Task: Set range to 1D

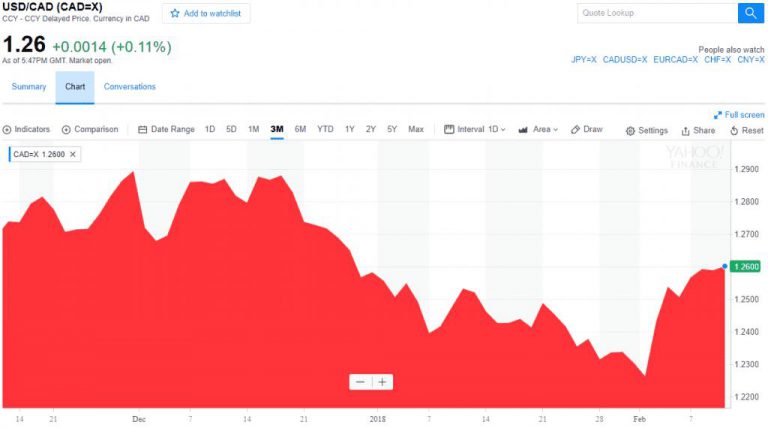Action: (x=210, y=129)
